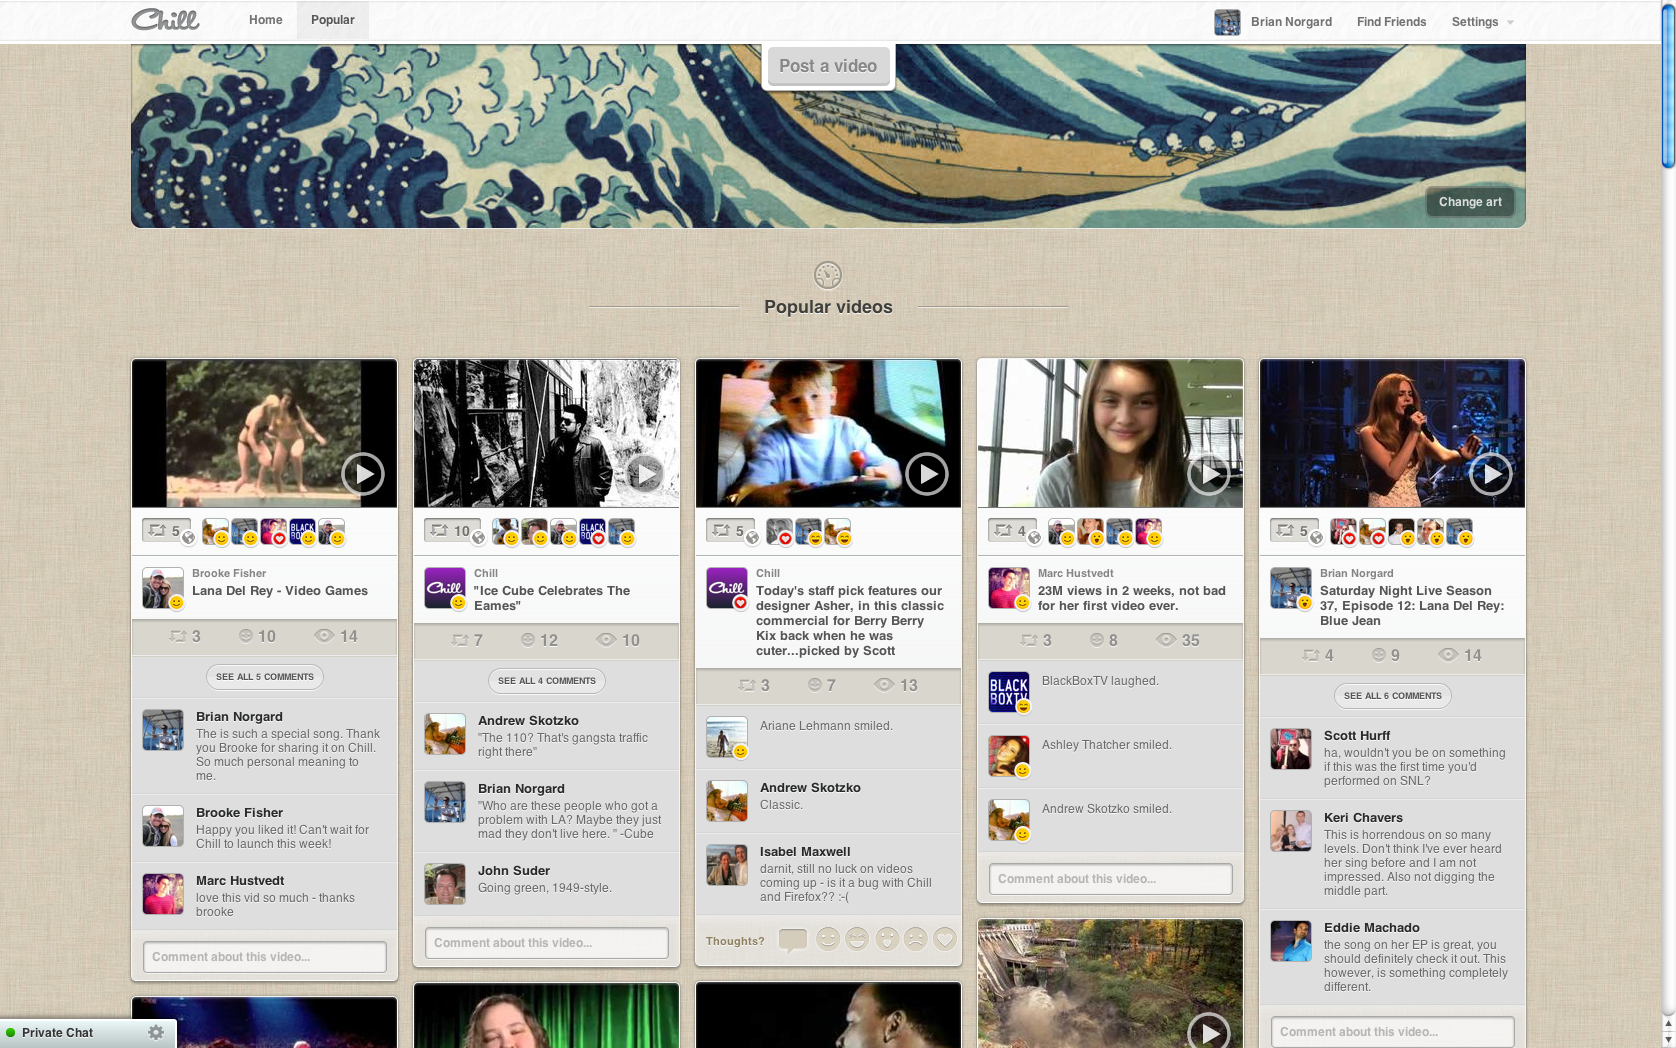Open Find Friends in the top bar
This screenshot has height=1048, width=1676.
pos(1391,22)
